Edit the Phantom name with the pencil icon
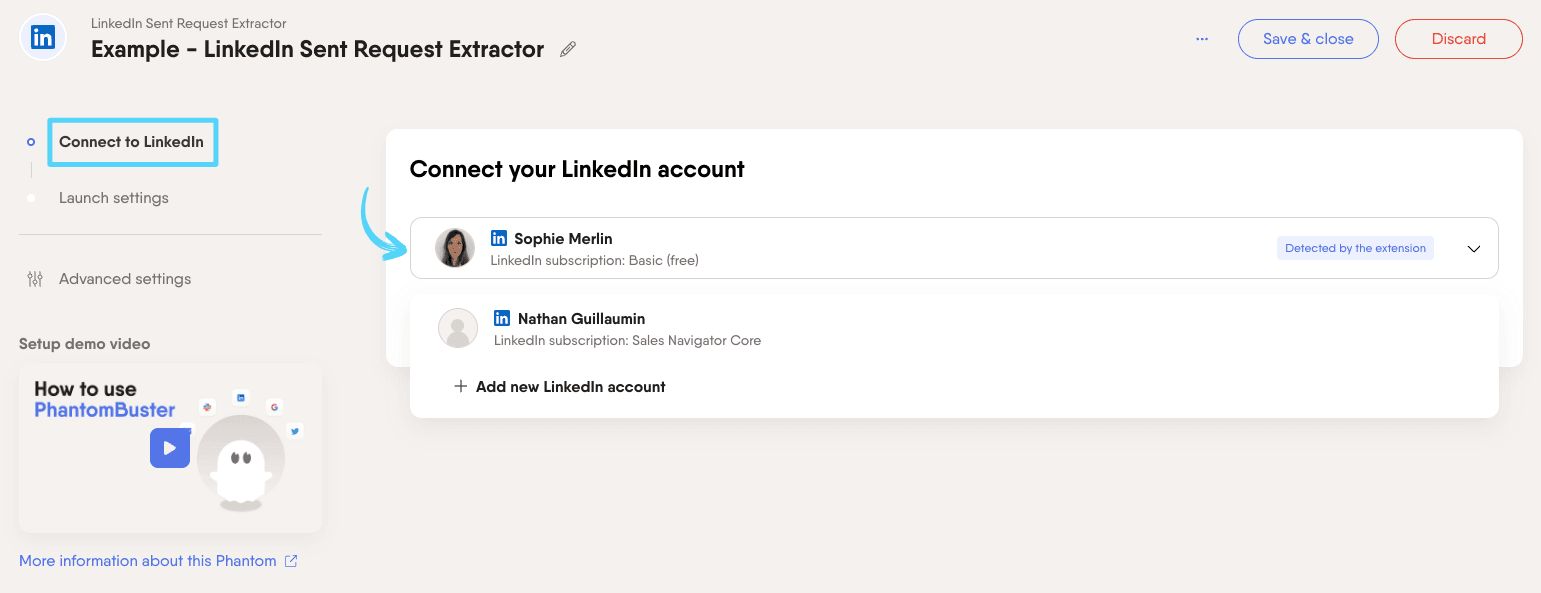The image size is (1541, 593). coord(568,49)
